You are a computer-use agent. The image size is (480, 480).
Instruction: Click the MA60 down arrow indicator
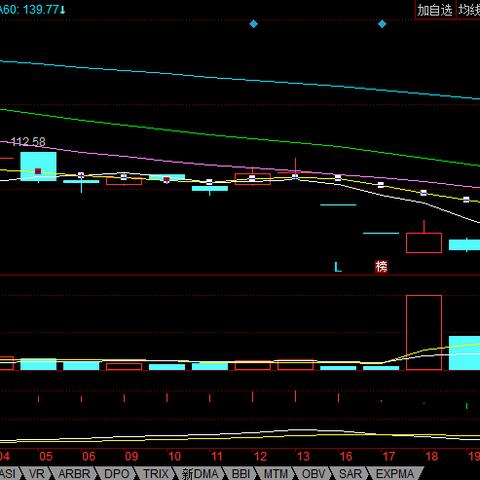pyautogui.click(x=63, y=9)
